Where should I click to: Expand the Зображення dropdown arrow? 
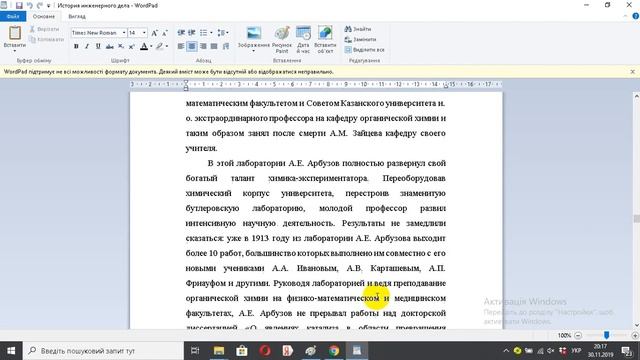(253, 51)
